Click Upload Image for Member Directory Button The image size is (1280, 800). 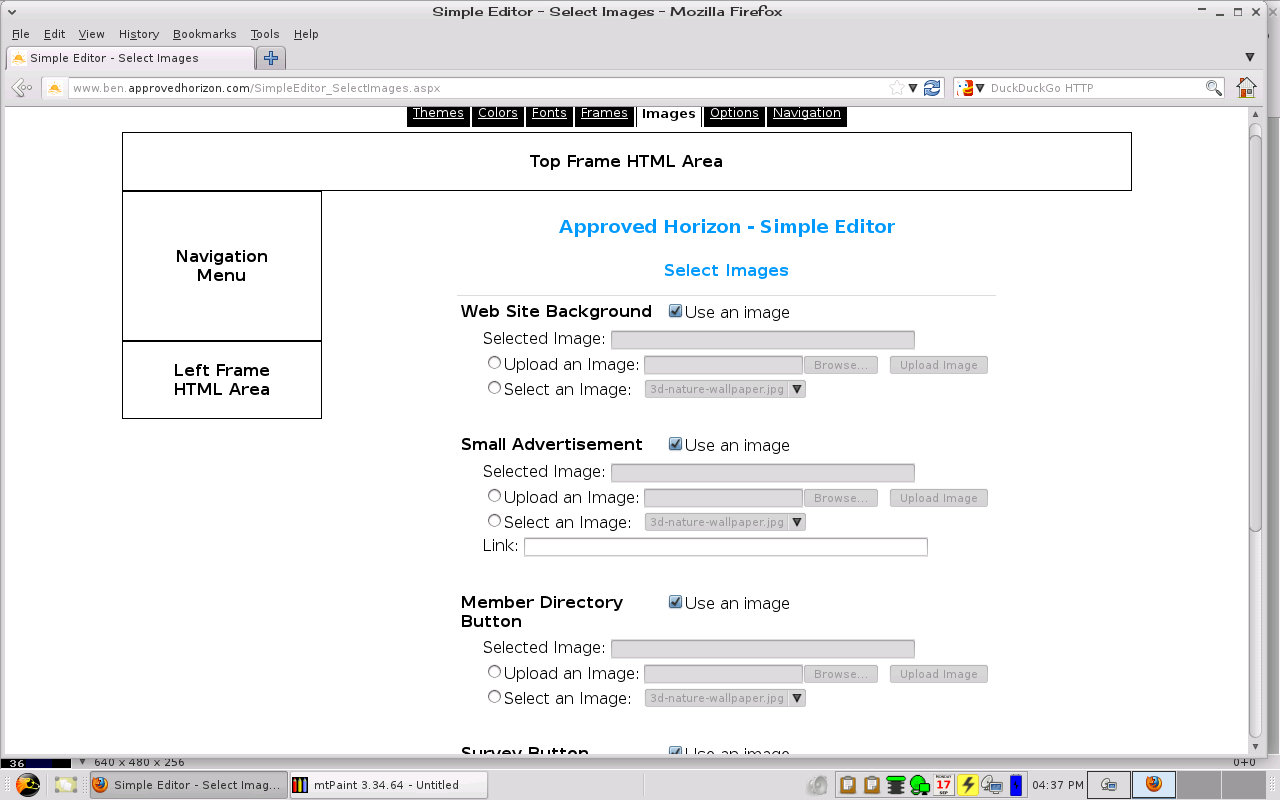click(939, 674)
